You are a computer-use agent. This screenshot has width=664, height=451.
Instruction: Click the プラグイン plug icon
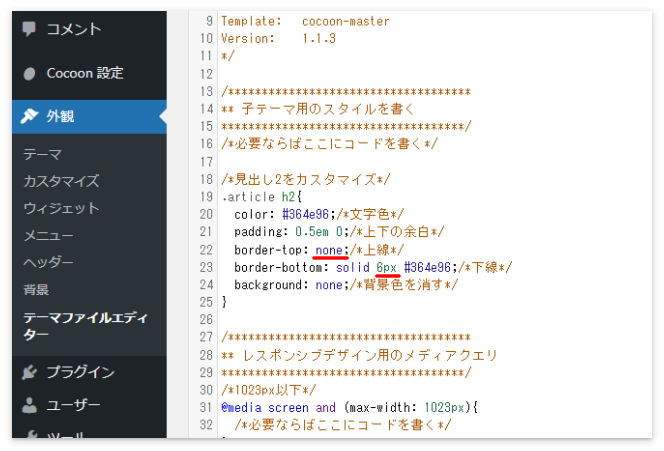pos(29,372)
